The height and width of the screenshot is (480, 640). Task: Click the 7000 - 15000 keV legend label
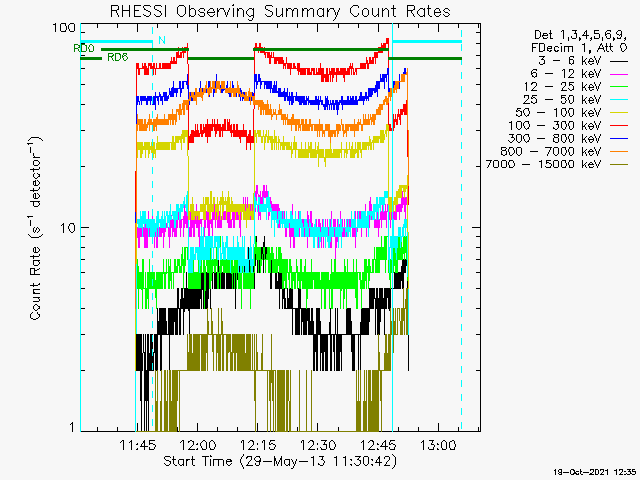543,164
